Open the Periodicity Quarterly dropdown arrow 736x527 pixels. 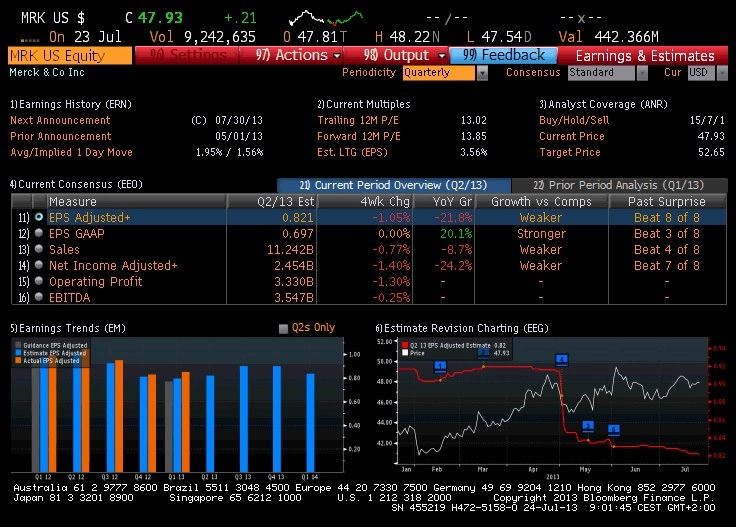click(482, 73)
